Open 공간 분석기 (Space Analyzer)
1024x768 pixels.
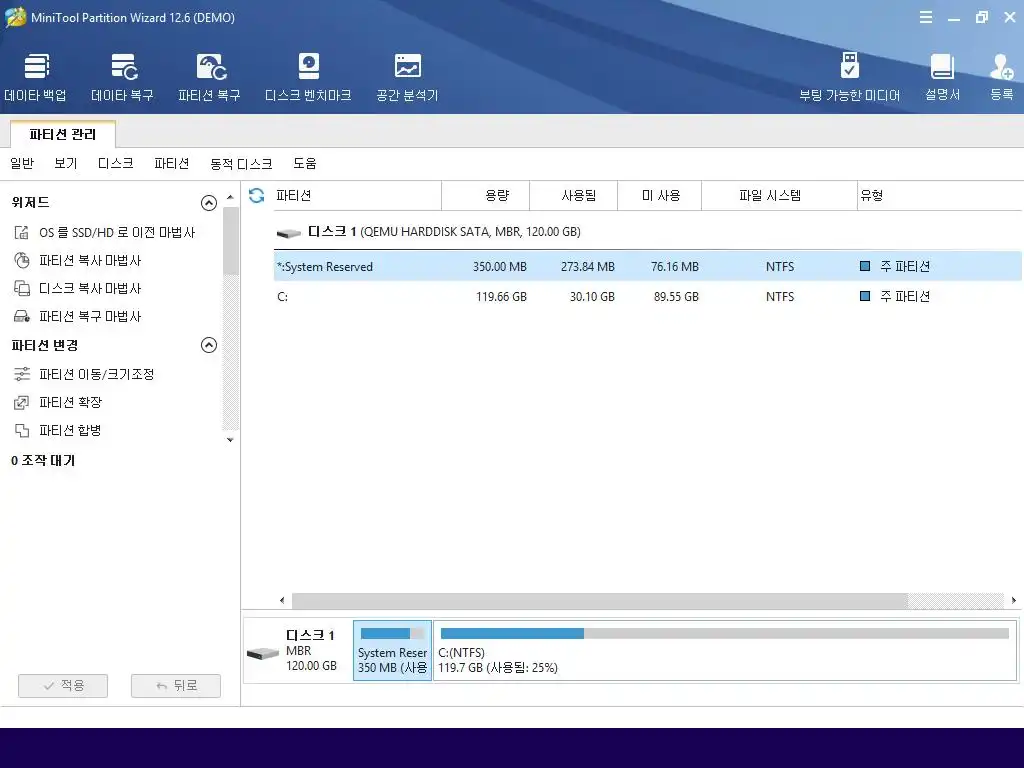[x=408, y=77]
